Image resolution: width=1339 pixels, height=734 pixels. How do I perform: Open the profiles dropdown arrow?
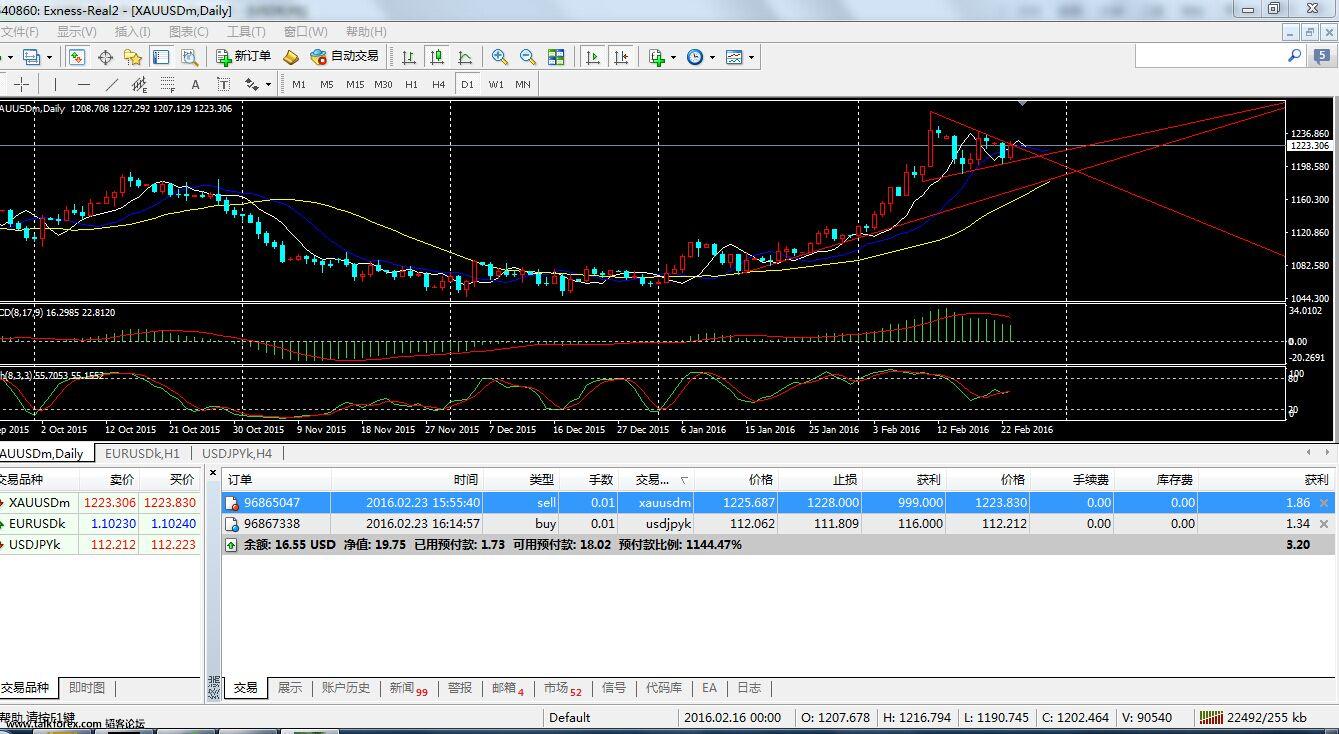[x=51, y=57]
